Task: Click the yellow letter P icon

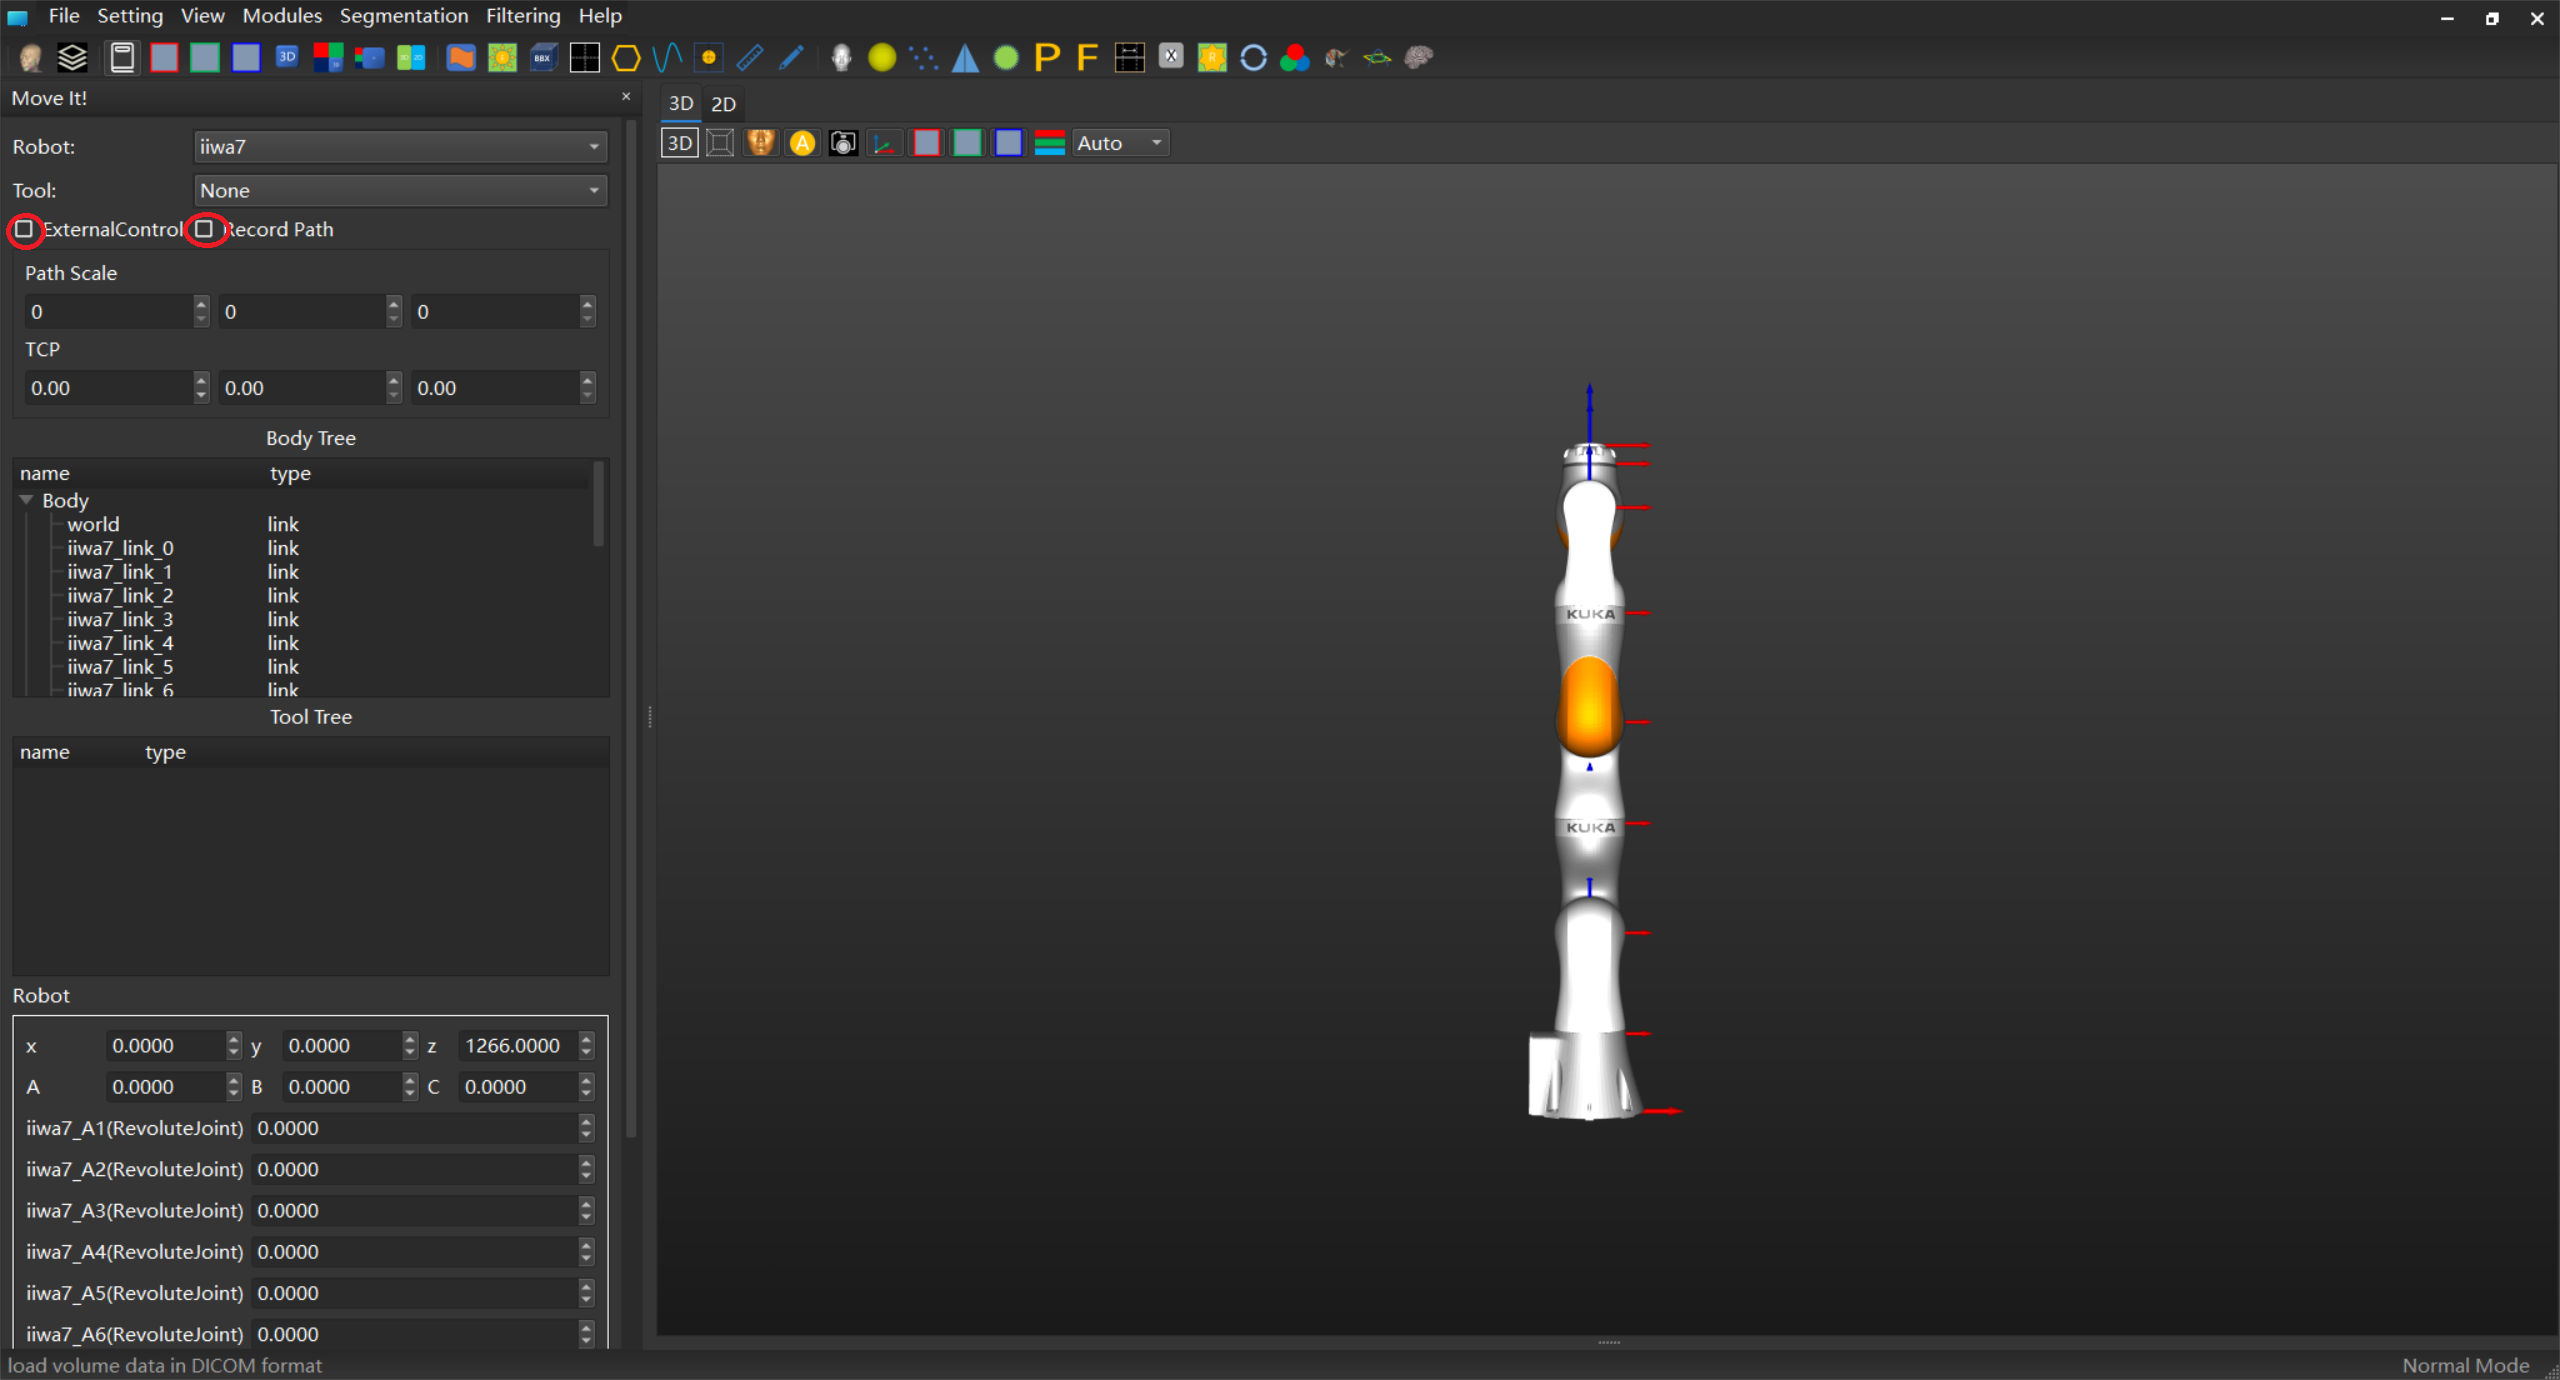Action: point(1047,58)
